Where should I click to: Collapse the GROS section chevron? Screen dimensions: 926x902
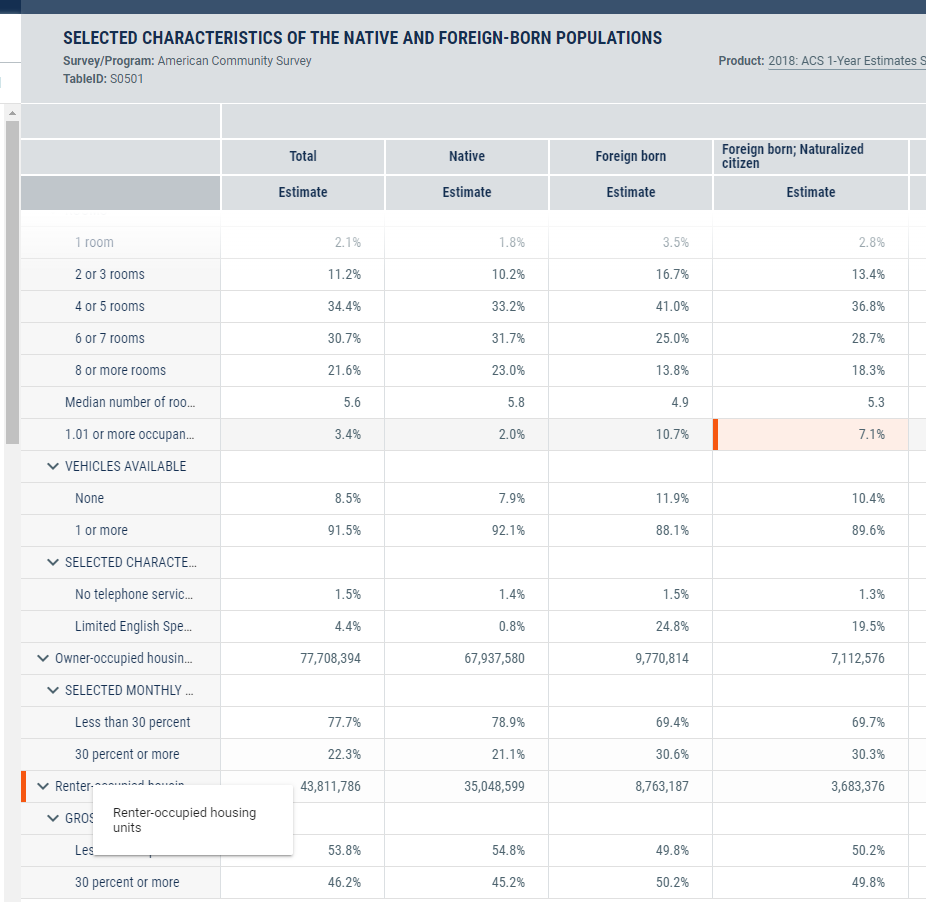click(x=53, y=818)
